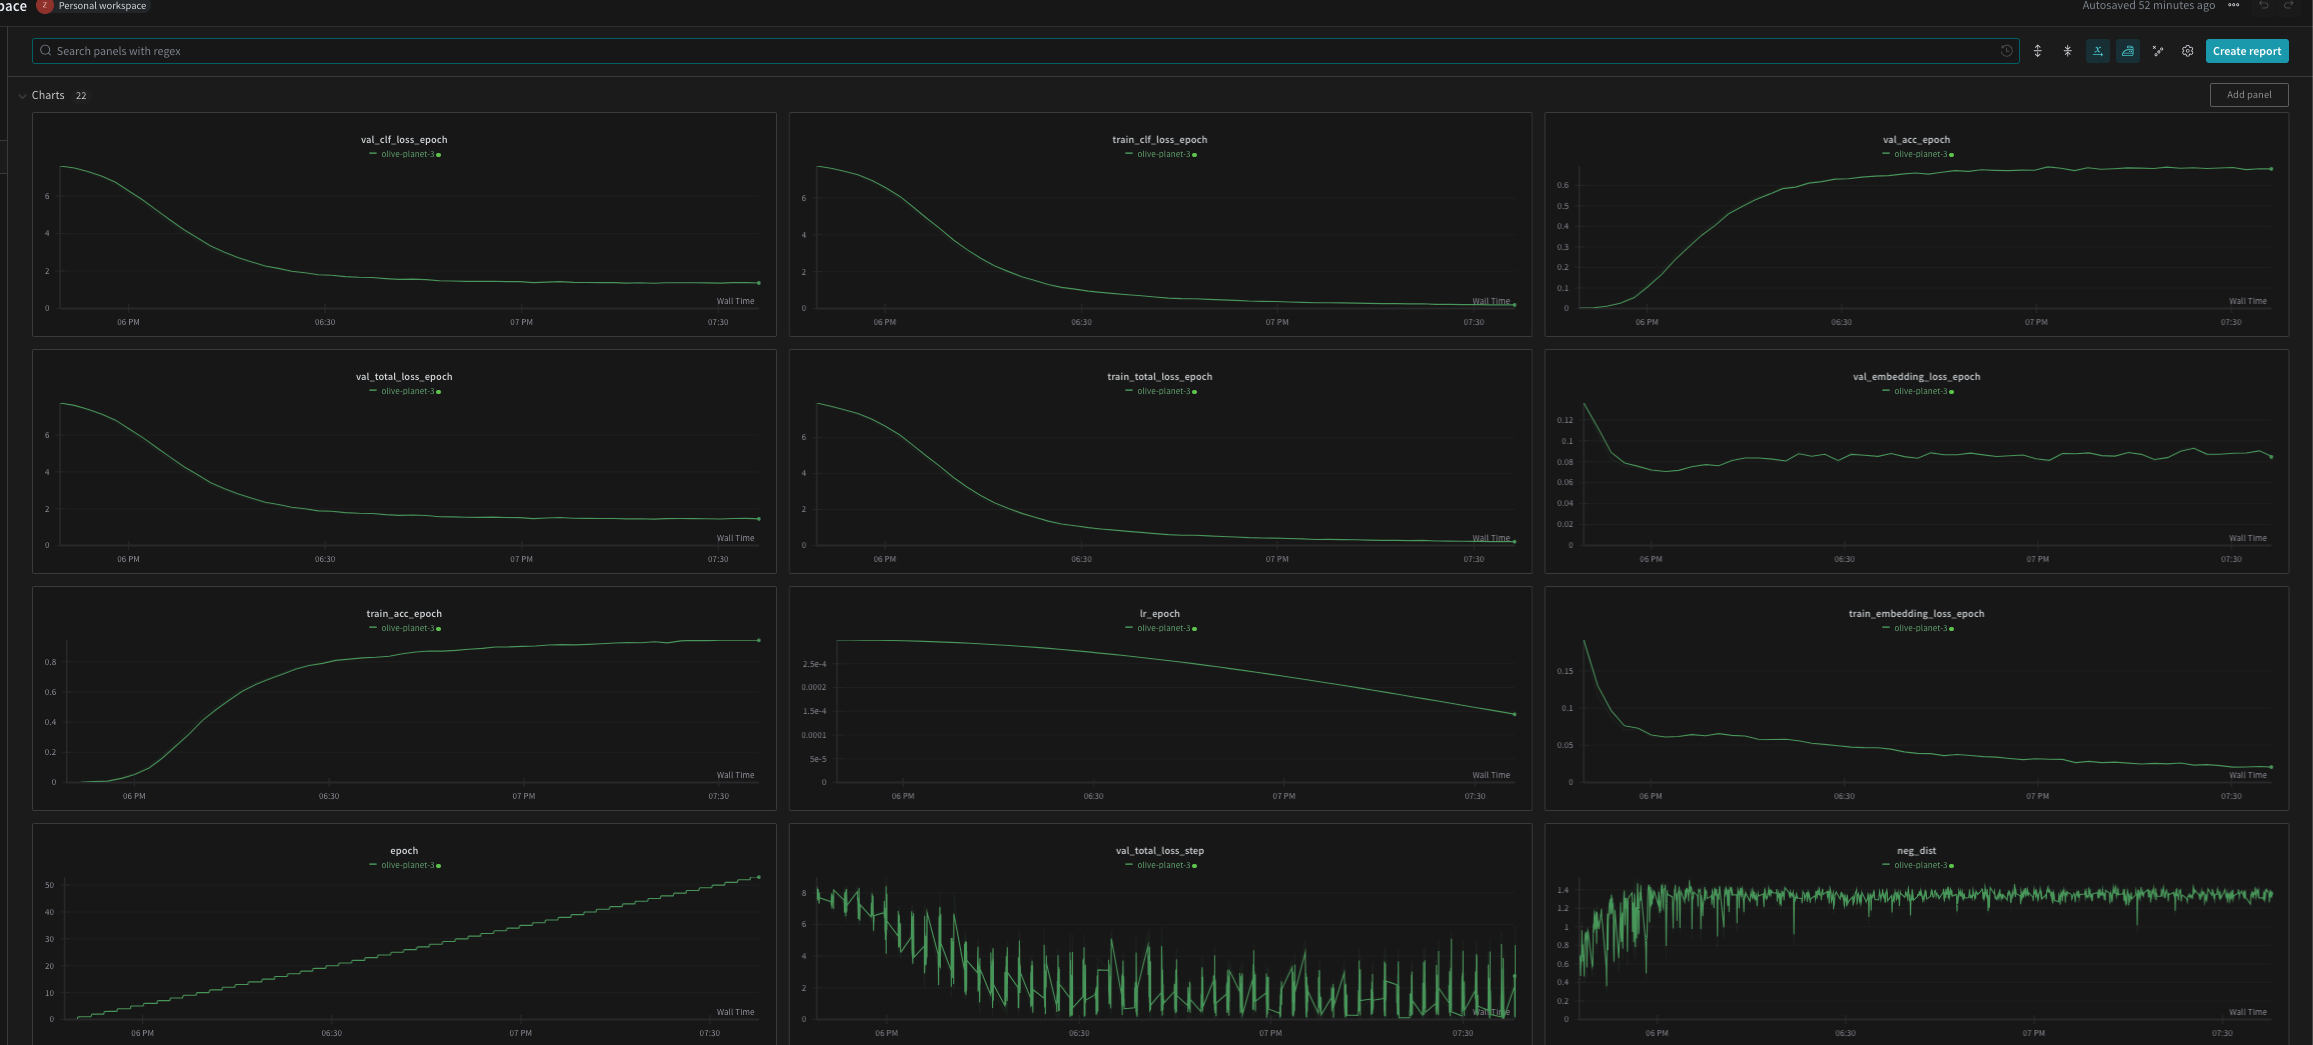
Task: Click the epoch chart title
Action: (x=404, y=851)
